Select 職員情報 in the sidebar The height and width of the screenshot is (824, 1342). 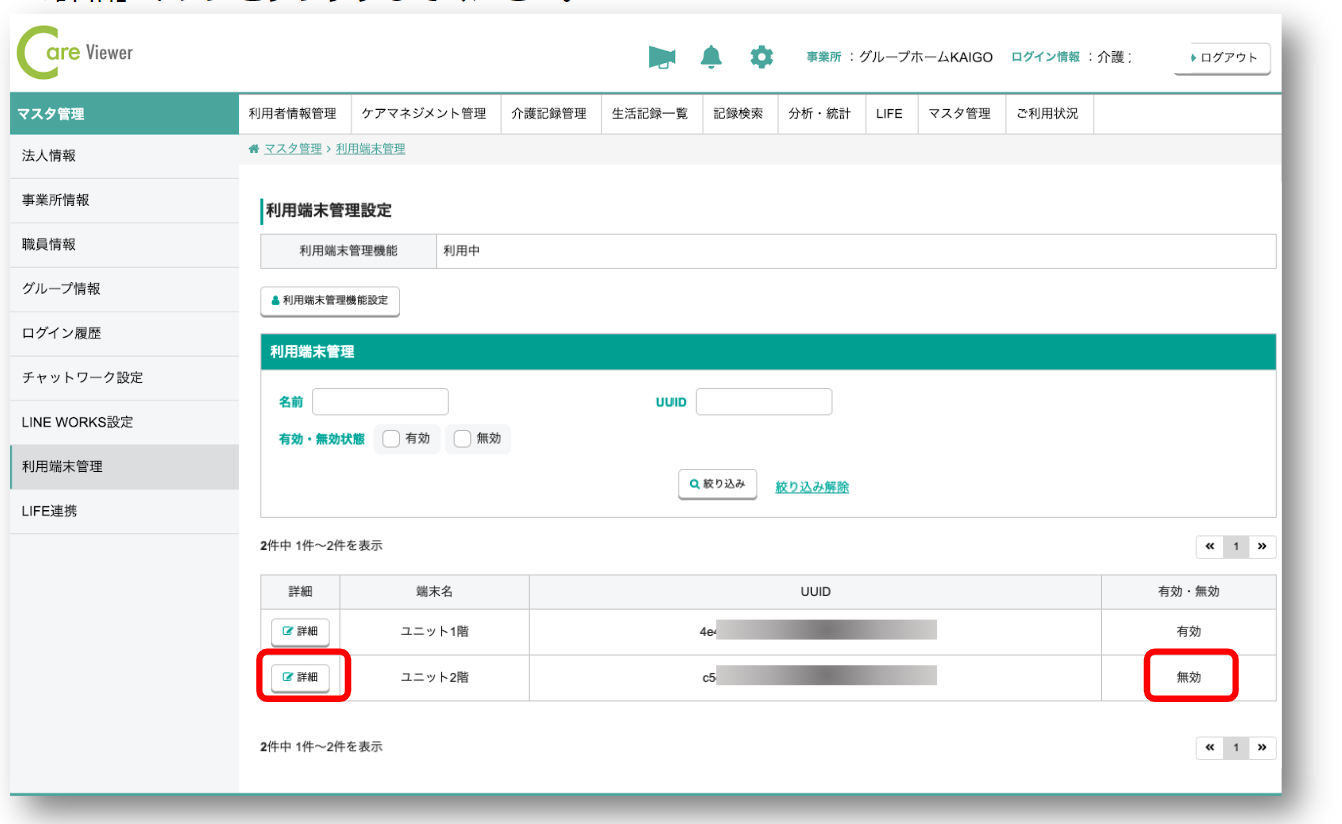(49, 245)
